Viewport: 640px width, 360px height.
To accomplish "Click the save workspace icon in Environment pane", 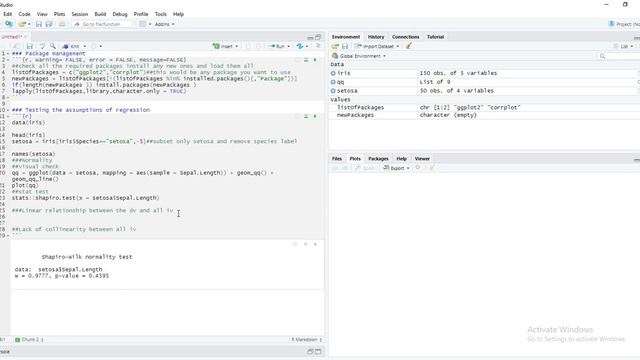I will pyautogui.click(x=345, y=46).
